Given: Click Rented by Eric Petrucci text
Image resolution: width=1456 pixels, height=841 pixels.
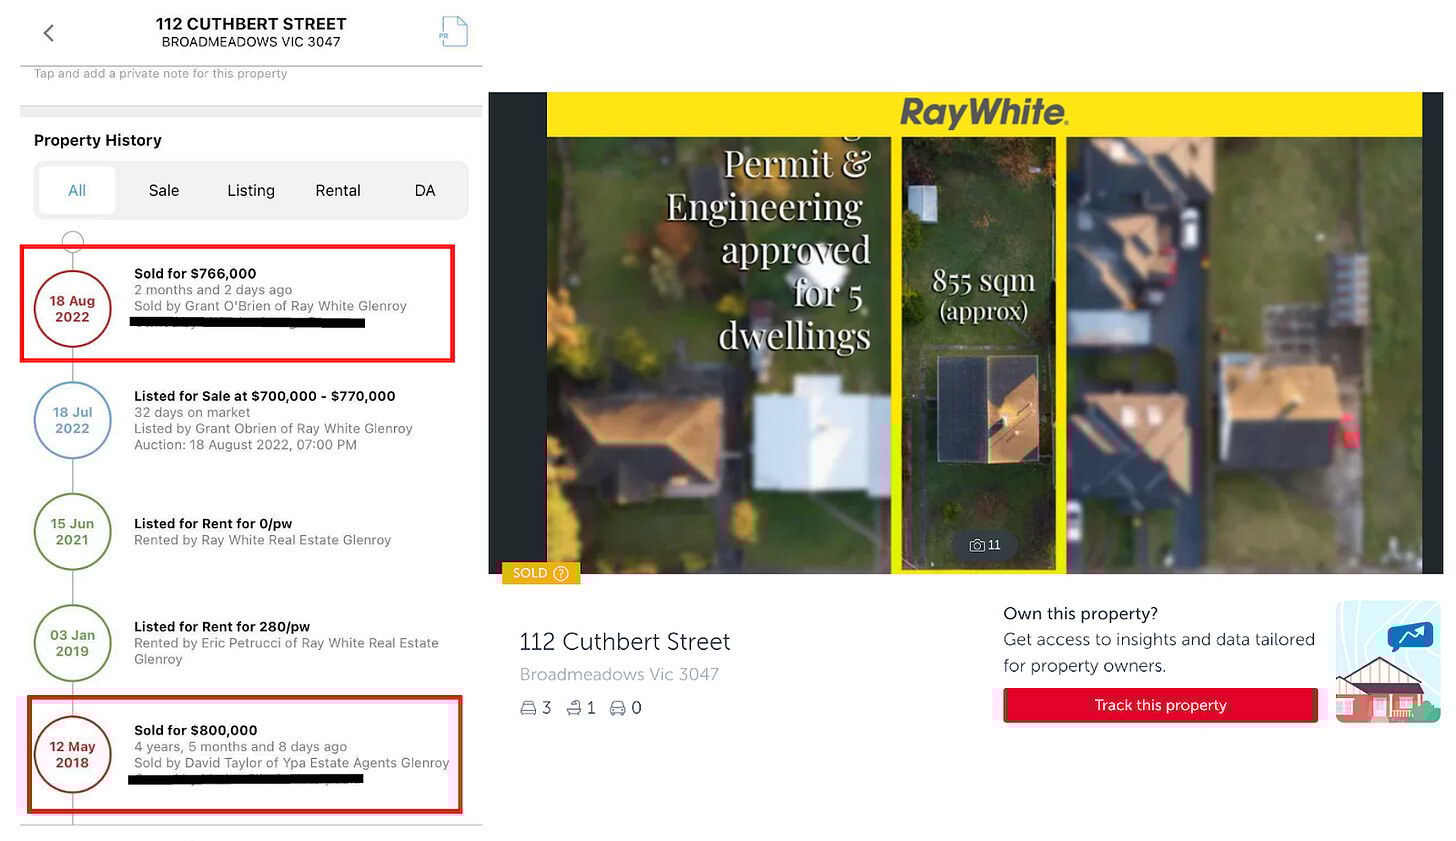Looking at the screenshot, I should 286,651.
